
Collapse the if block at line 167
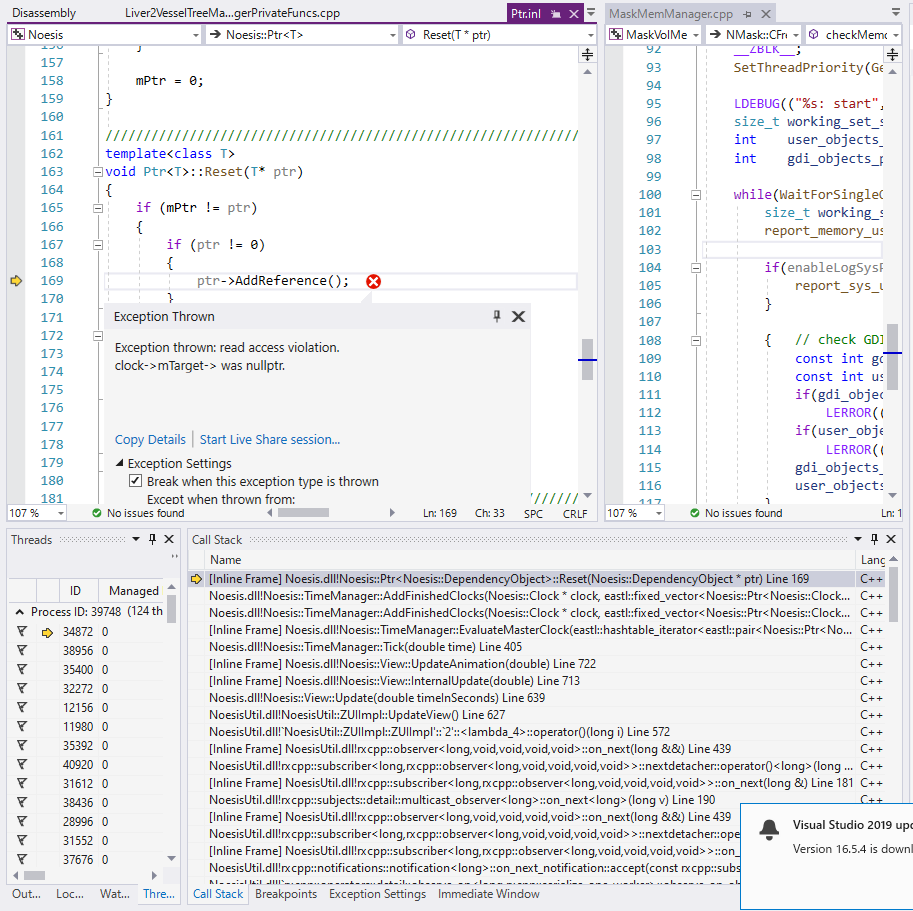pos(98,244)
